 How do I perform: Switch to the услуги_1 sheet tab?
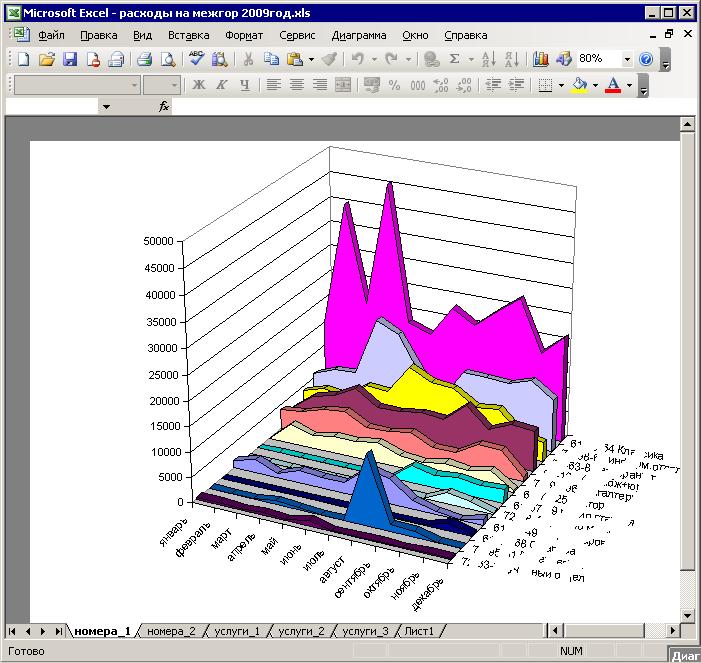(x=237, y=631)
